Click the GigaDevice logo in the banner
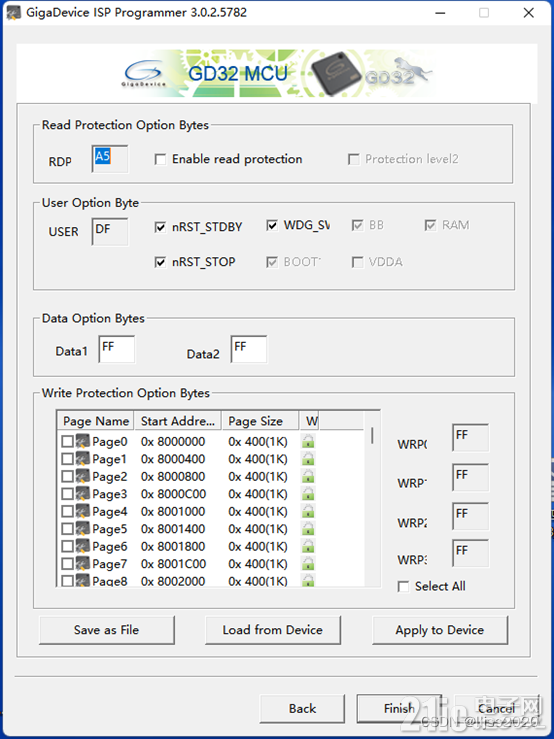This screenshot has height=739, width=554. tap(144, 74)
